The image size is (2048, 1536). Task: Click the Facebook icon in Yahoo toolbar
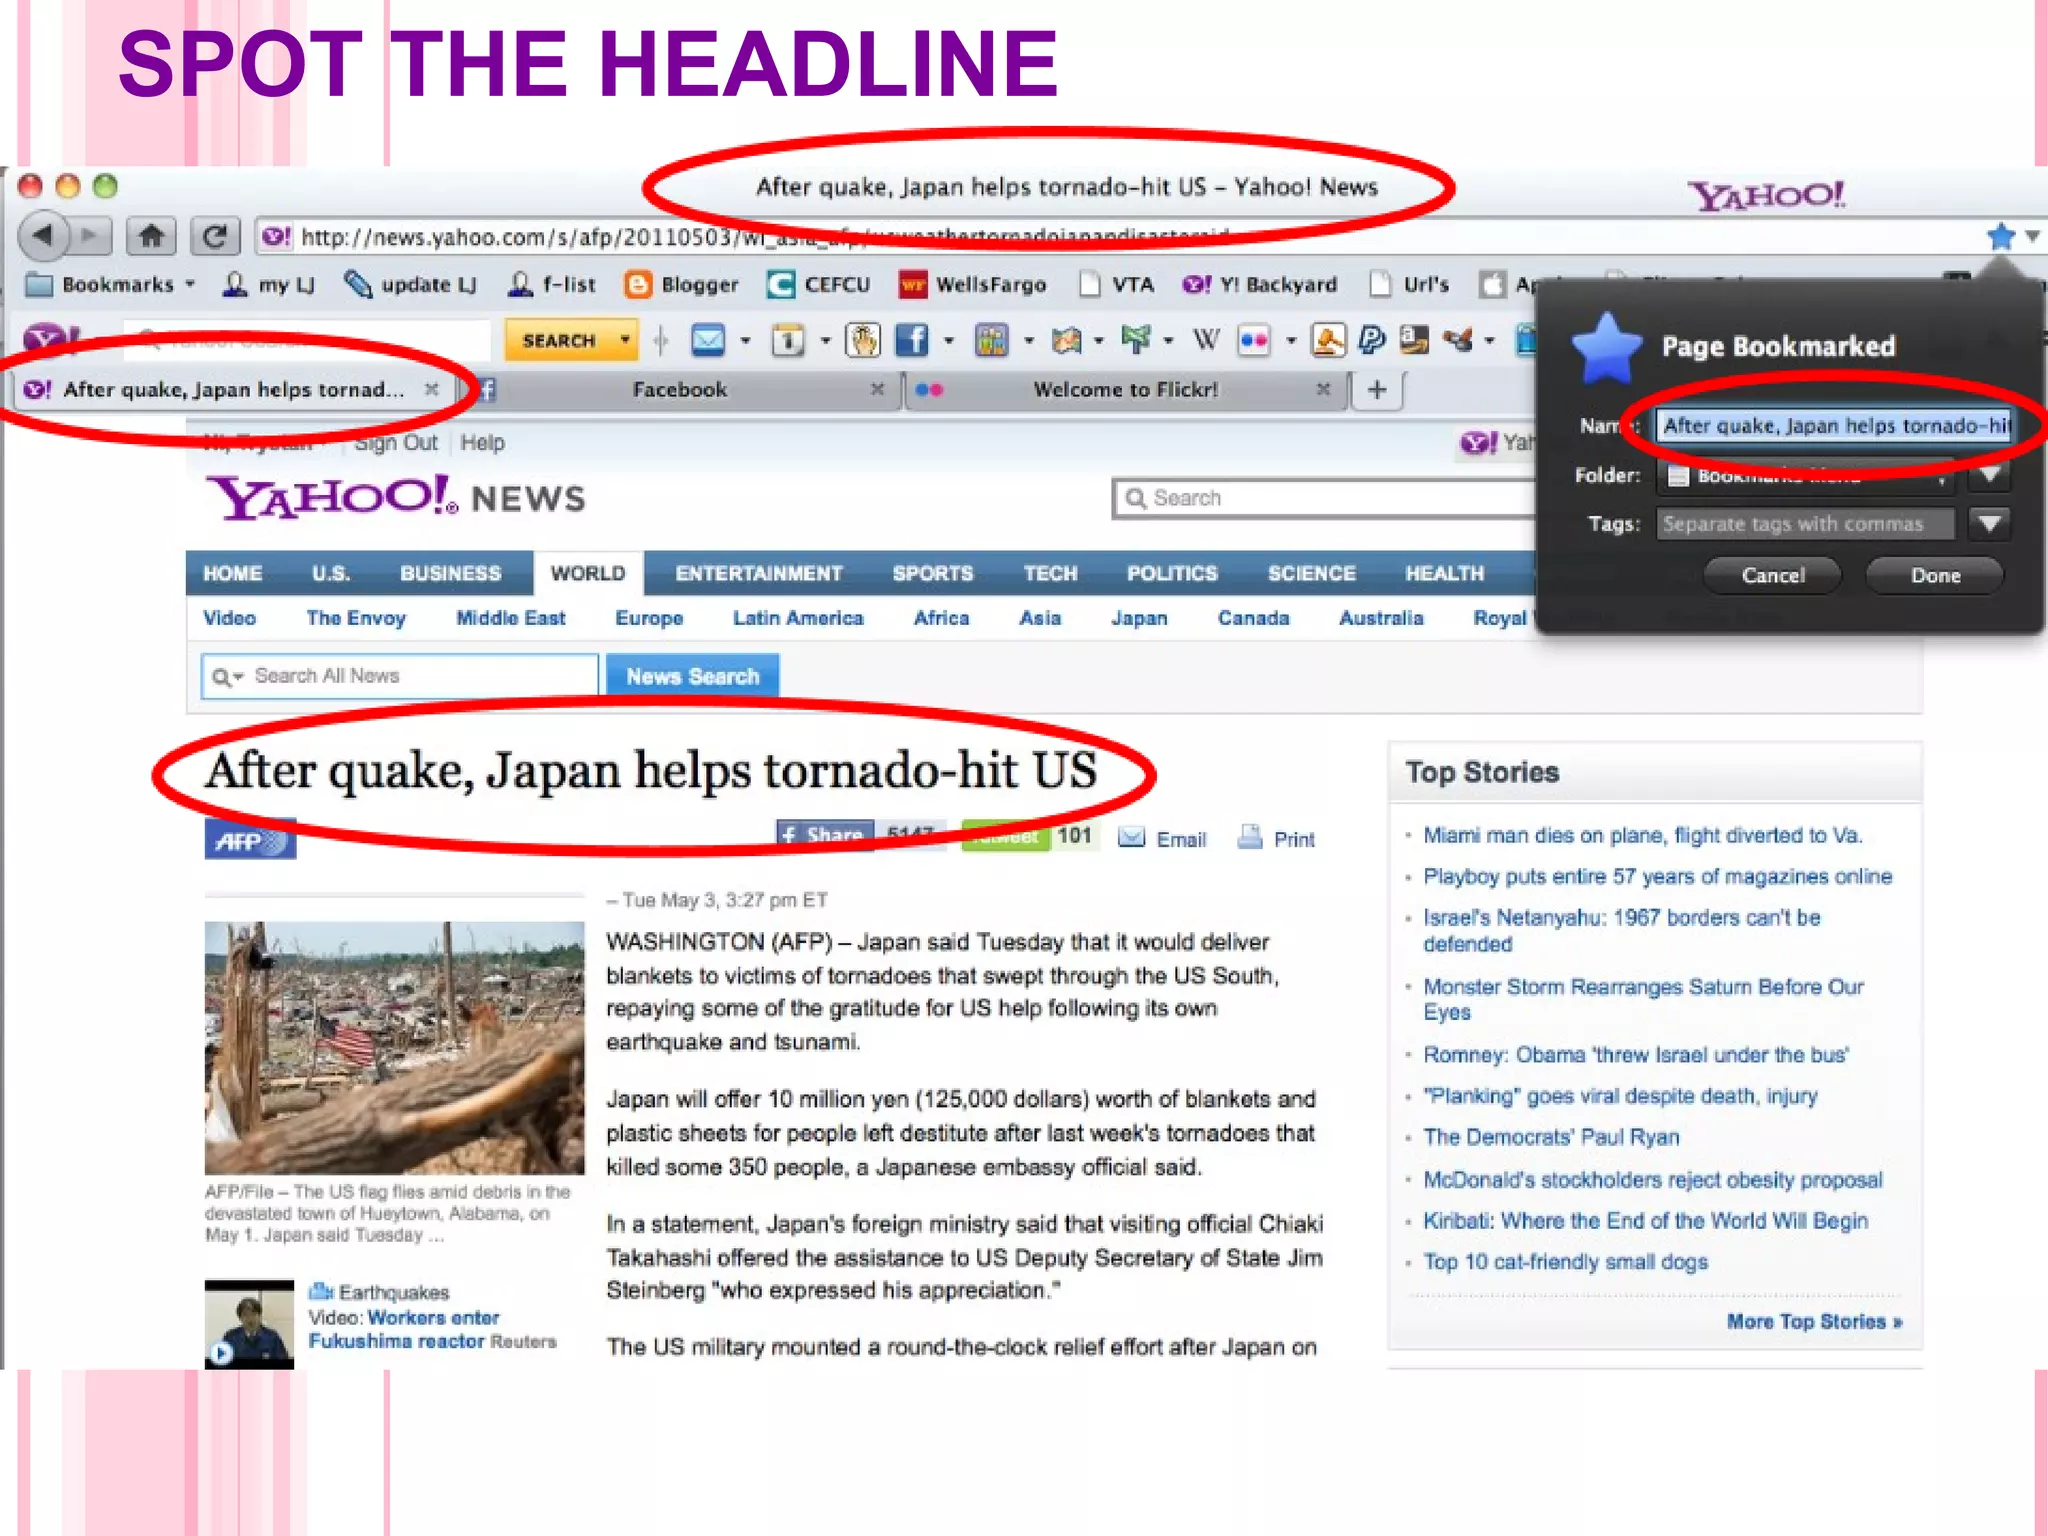click(x=911, y=341)
